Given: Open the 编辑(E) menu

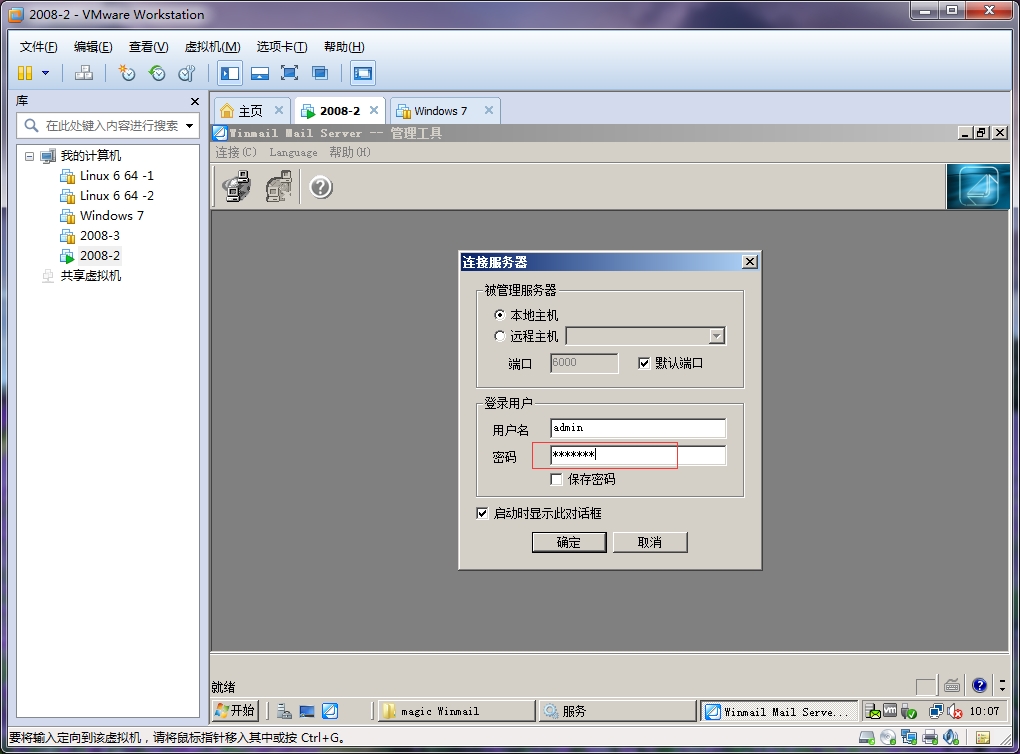Looking at the screenshot, I should click(93, 47).
